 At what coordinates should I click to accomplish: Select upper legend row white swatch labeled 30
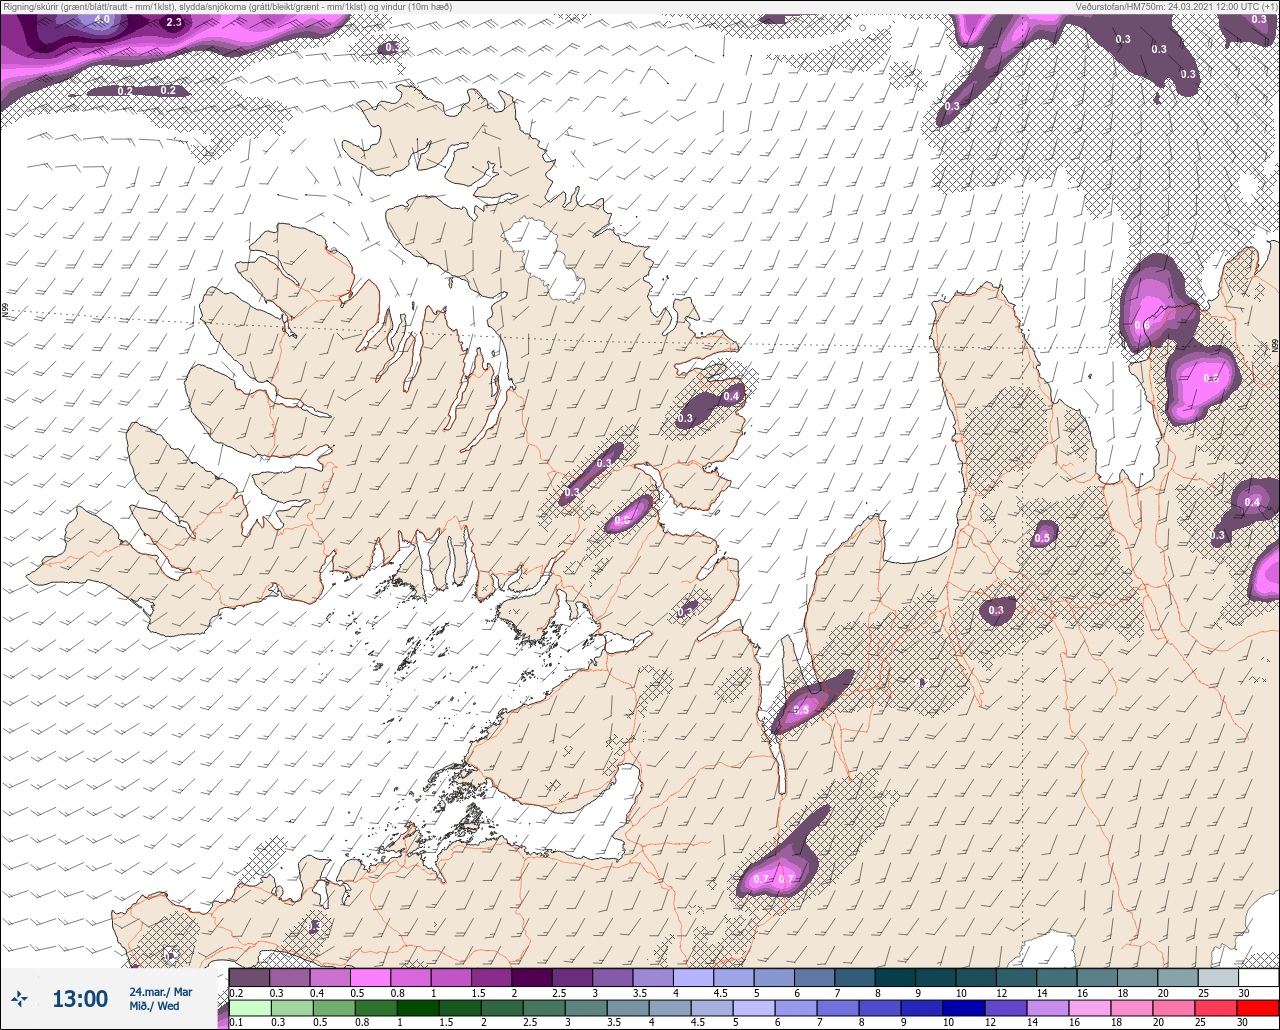tap(1258, 977)
